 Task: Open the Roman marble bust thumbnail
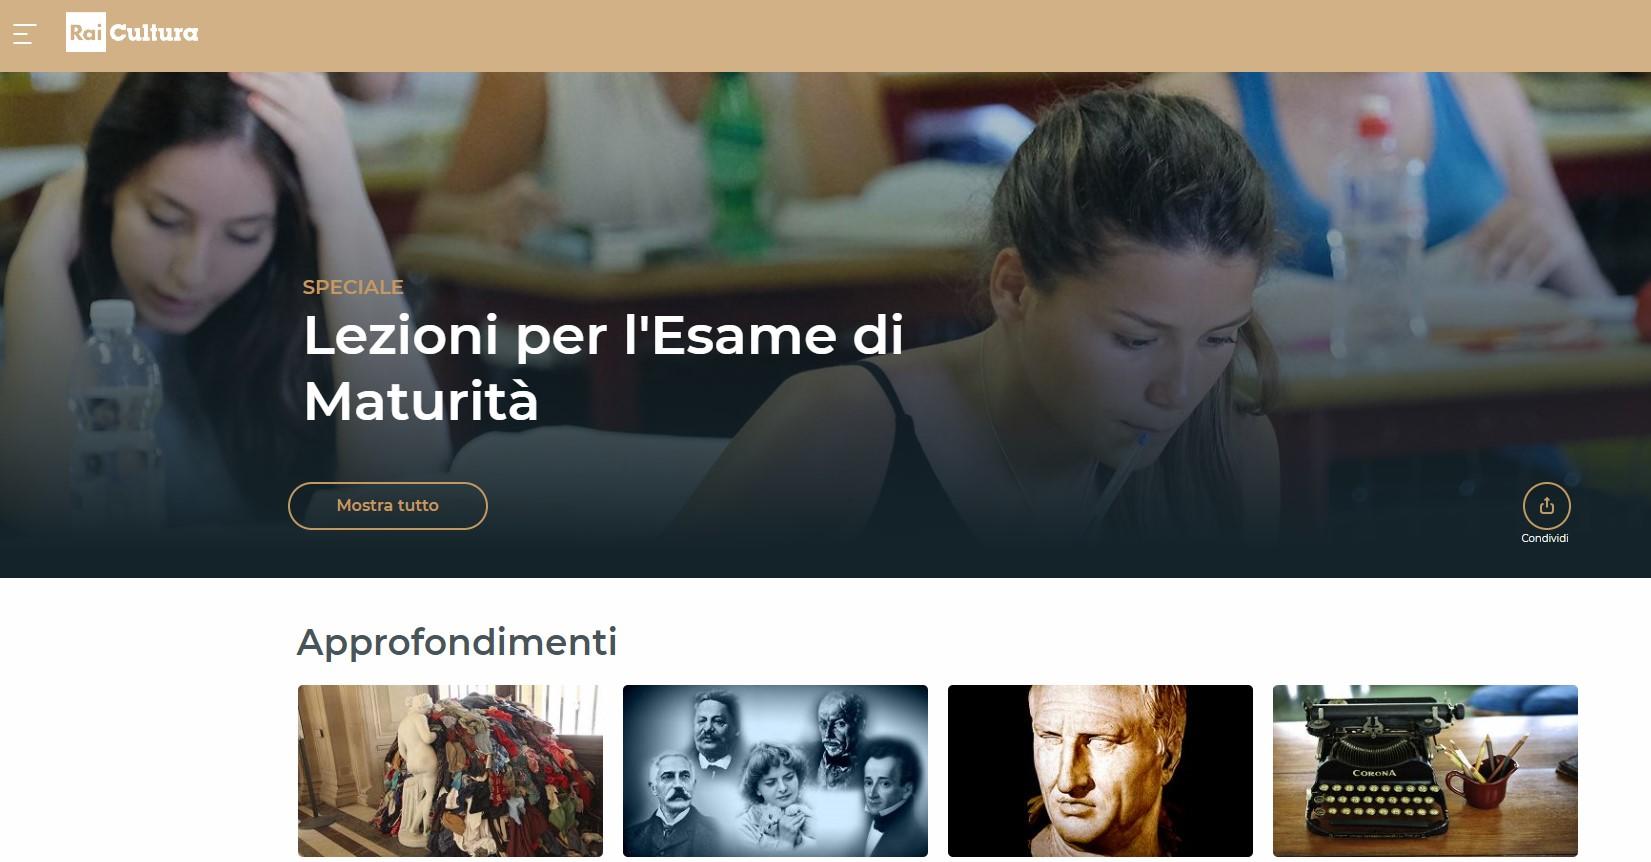[1100, 771]
